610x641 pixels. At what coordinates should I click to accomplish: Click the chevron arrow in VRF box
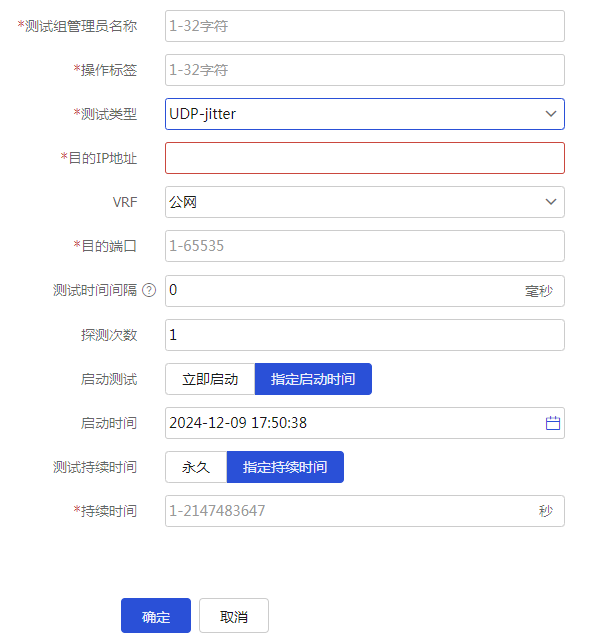[551, 202]
